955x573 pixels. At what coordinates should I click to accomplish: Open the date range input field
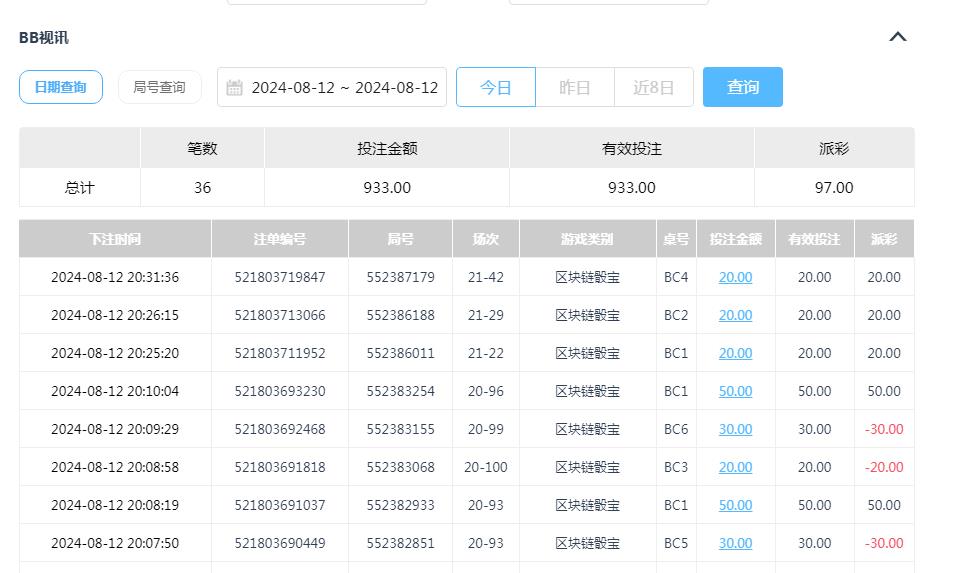coord(343,88)
